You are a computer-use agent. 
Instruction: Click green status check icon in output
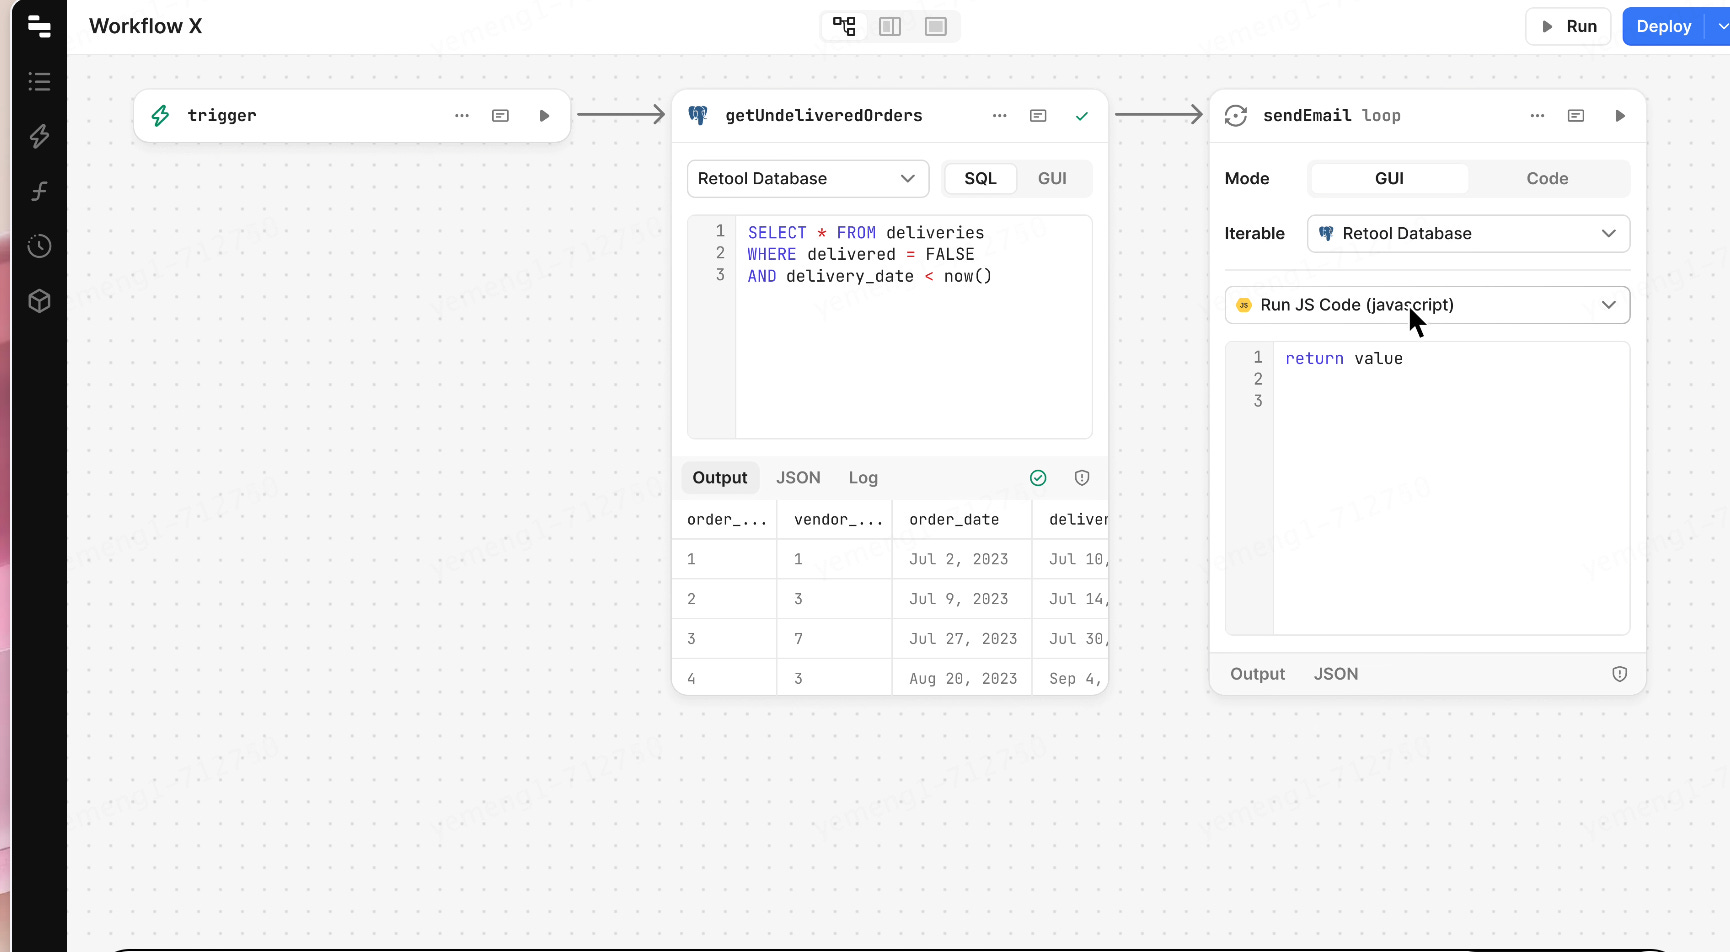pyautogui.click(x=1038, y=478)
